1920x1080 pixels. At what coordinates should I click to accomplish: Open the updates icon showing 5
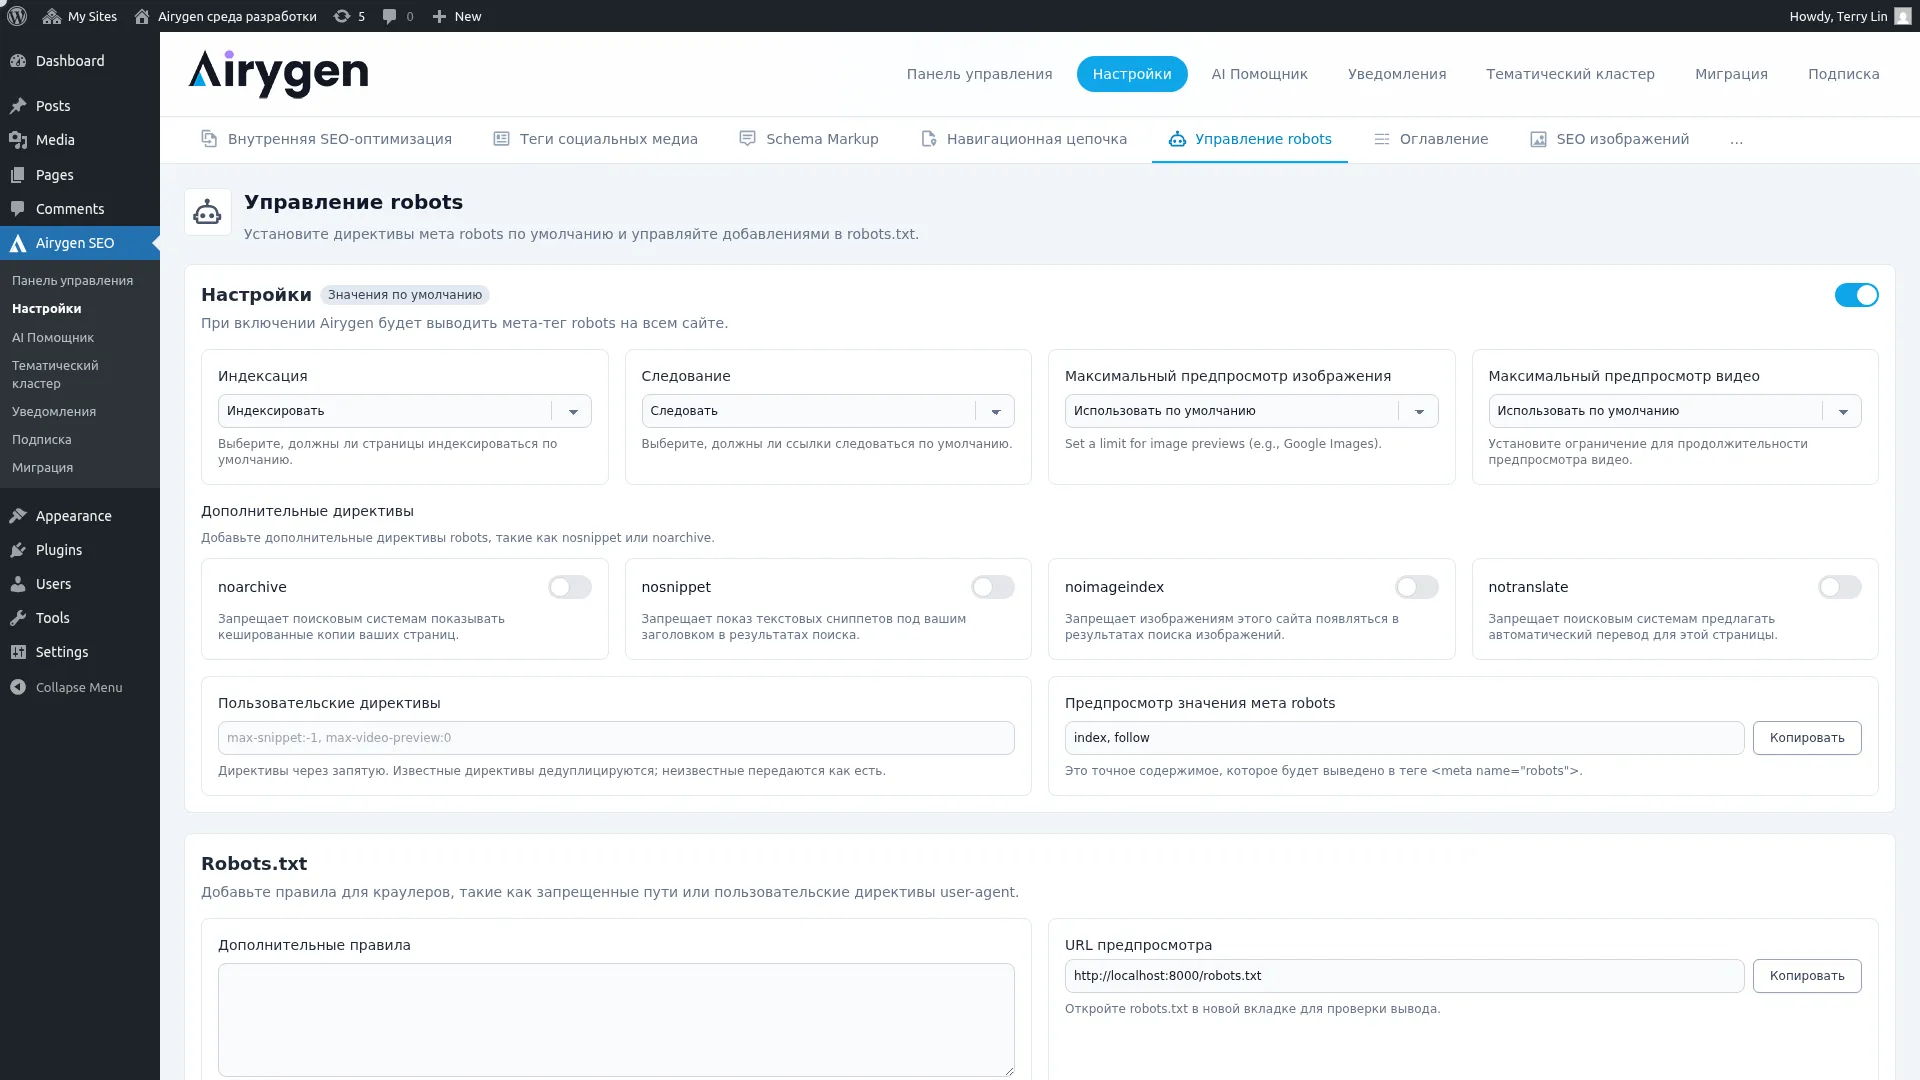click(342, 16)
